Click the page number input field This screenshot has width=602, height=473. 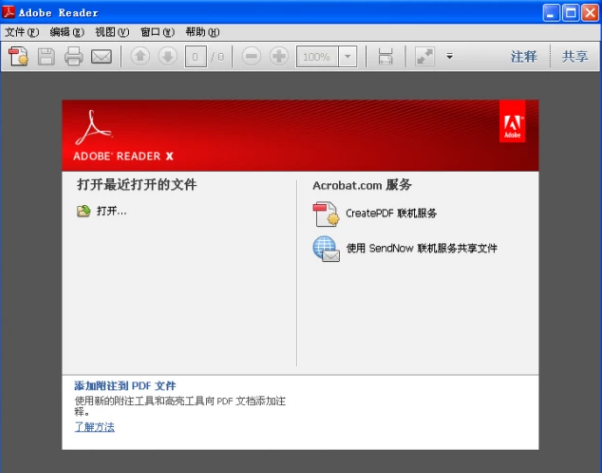click(195, 57)
